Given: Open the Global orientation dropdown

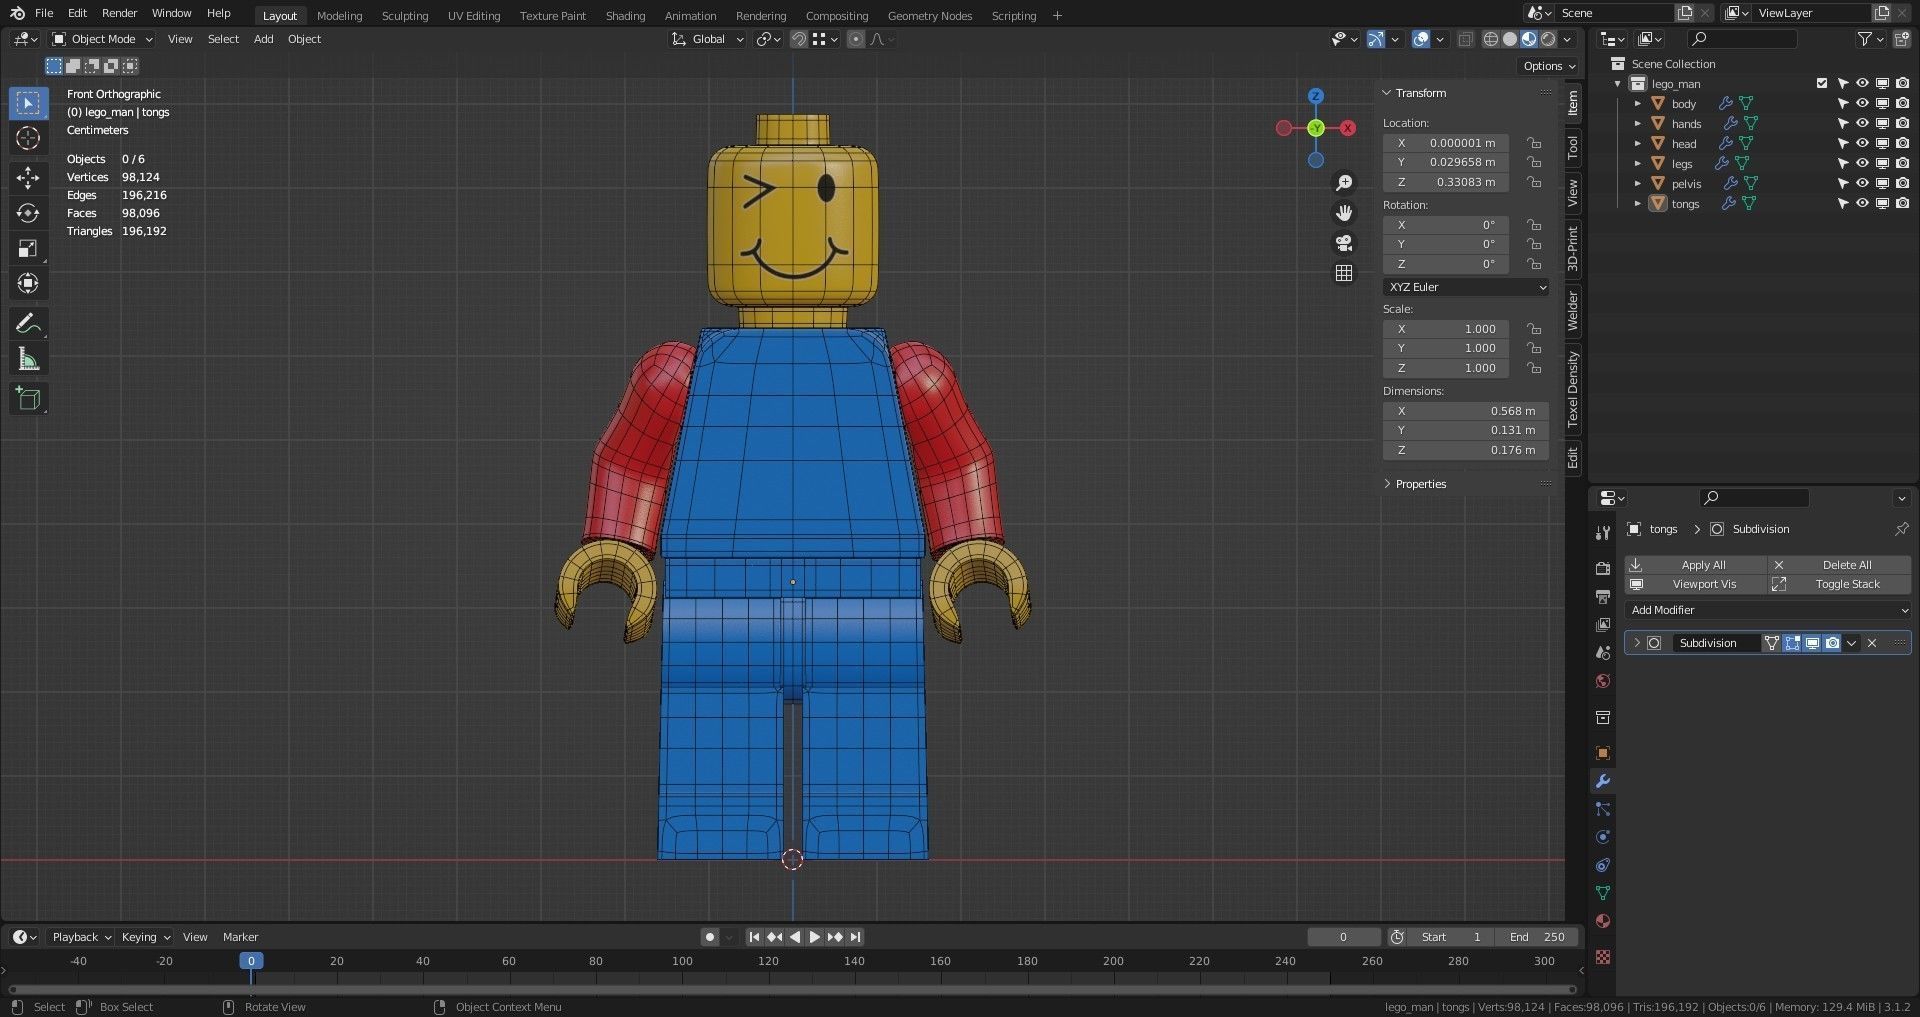Looking at the screenshot, I should pos(708,39).
